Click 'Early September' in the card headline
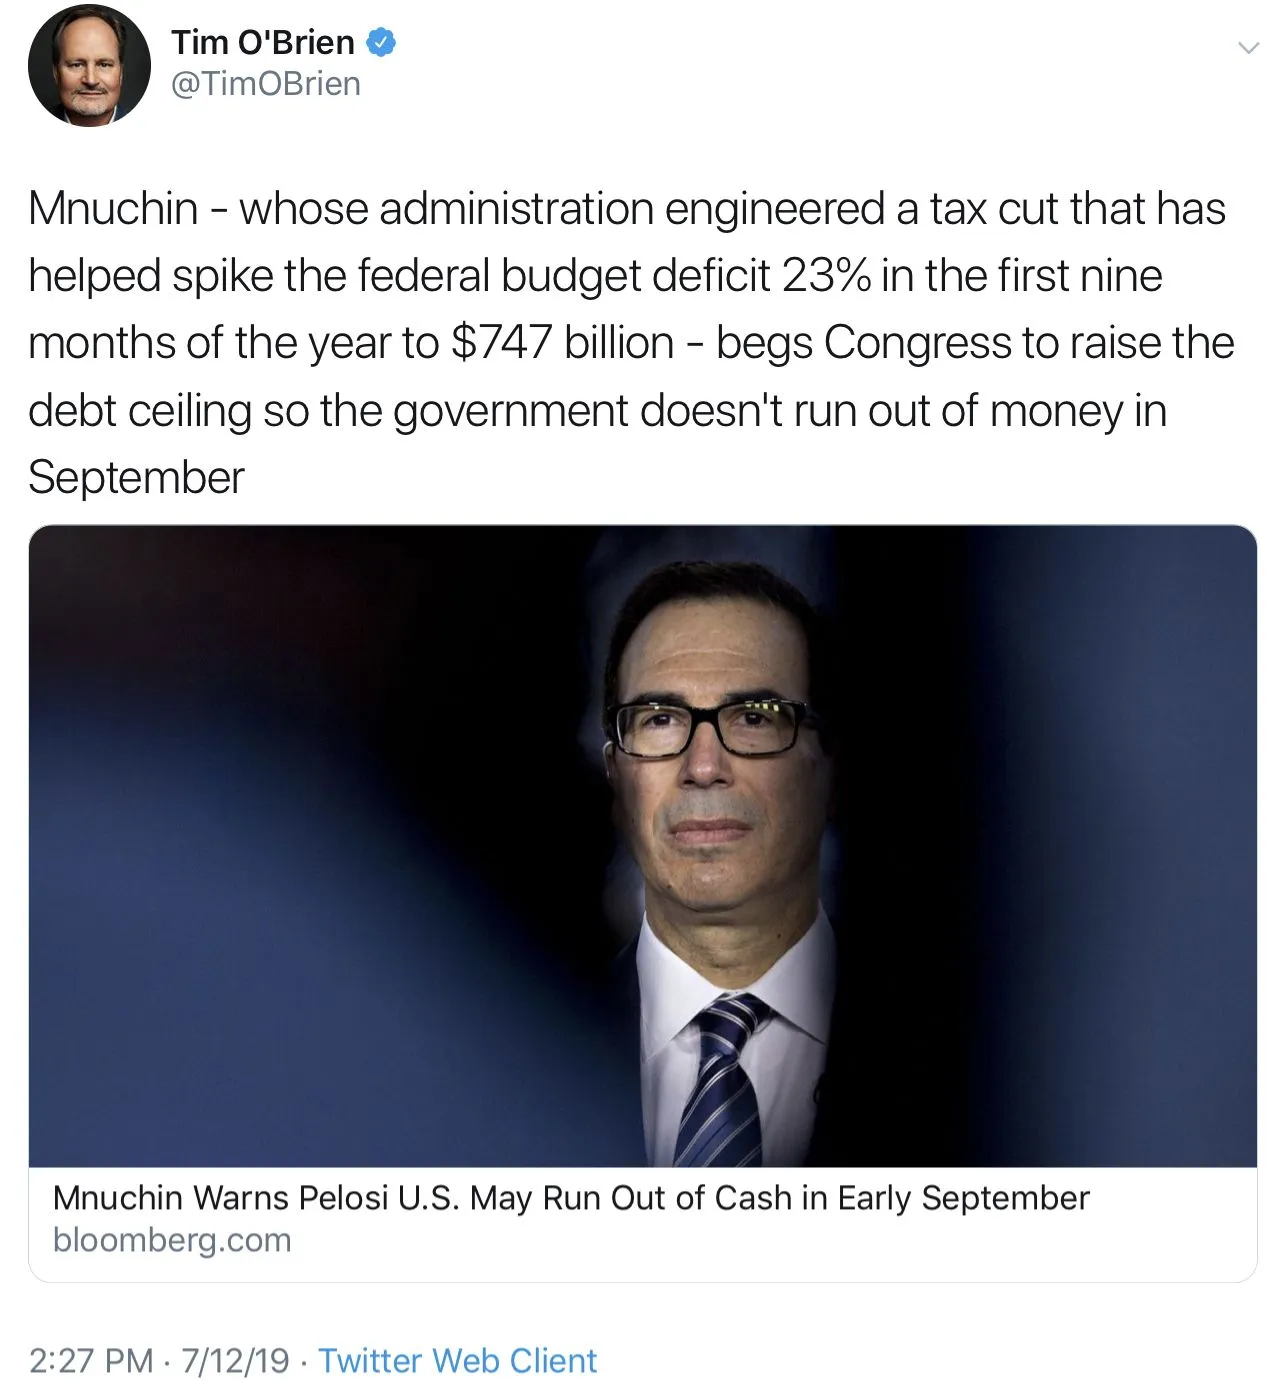1274x1388 pixels. click(x=964, y=1198)
